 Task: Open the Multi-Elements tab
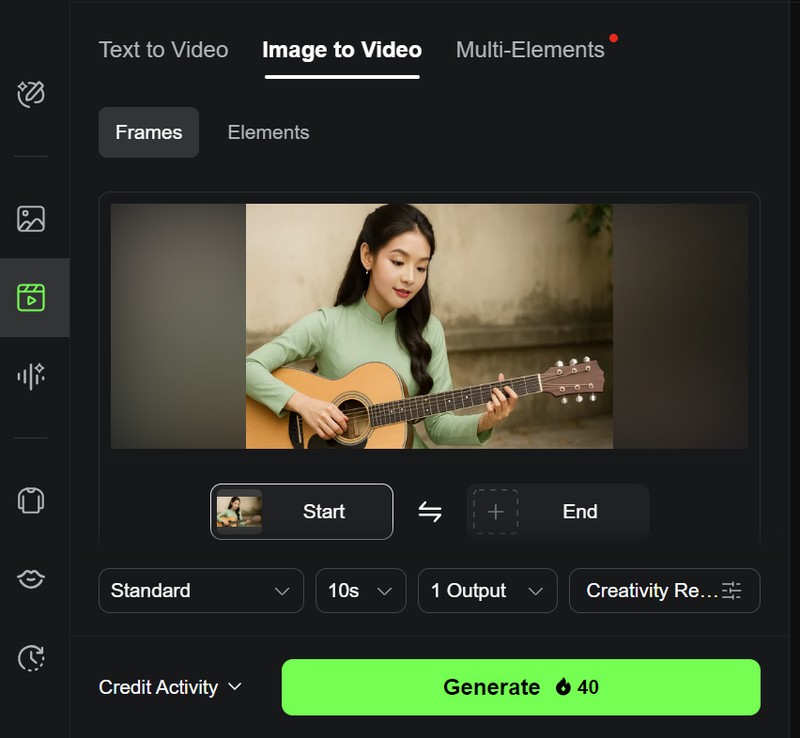coord(530,50)
